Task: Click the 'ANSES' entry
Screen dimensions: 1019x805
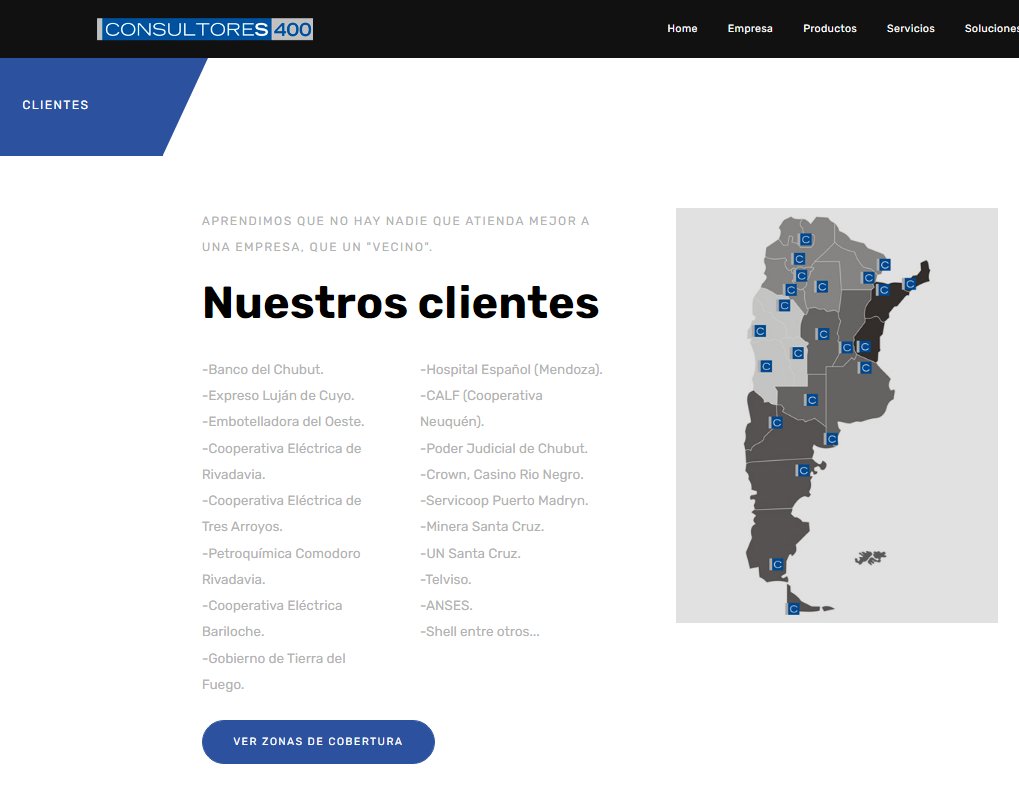Action: point(446,605)
